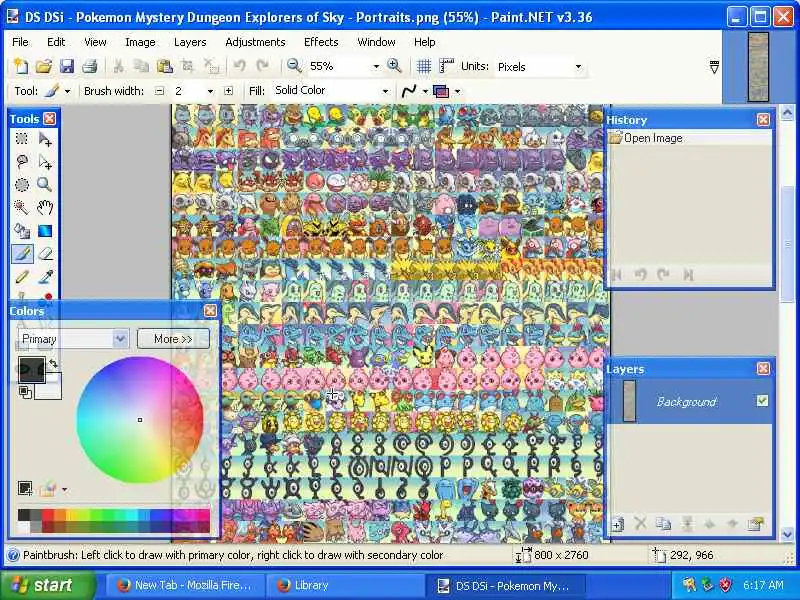Open the View menu
Screen dimensions: 800x600
95,42
